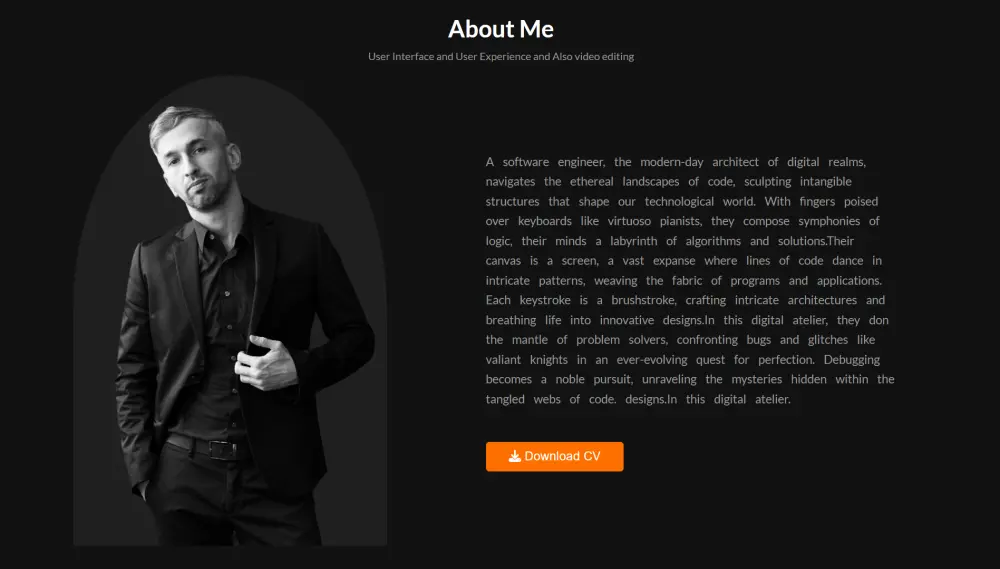Click the word "symphonies" in the paragraph

point(829,221)
